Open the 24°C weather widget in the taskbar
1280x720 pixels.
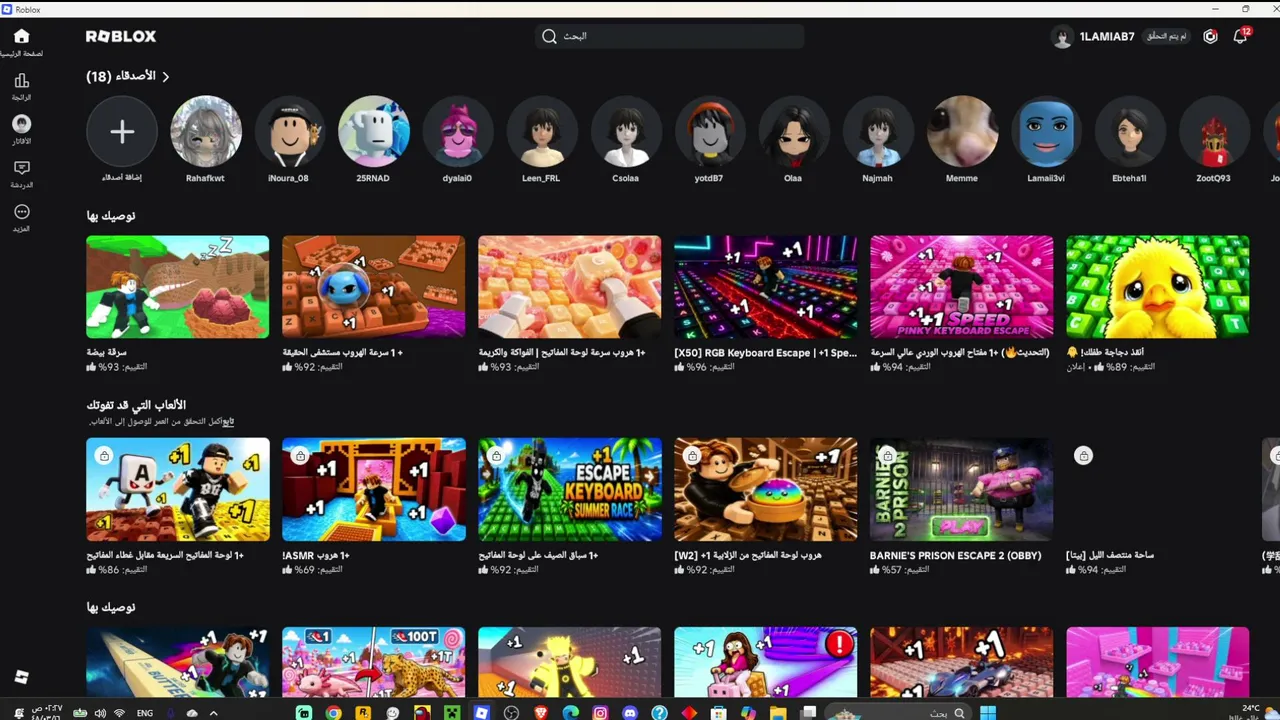(1251, 712)
